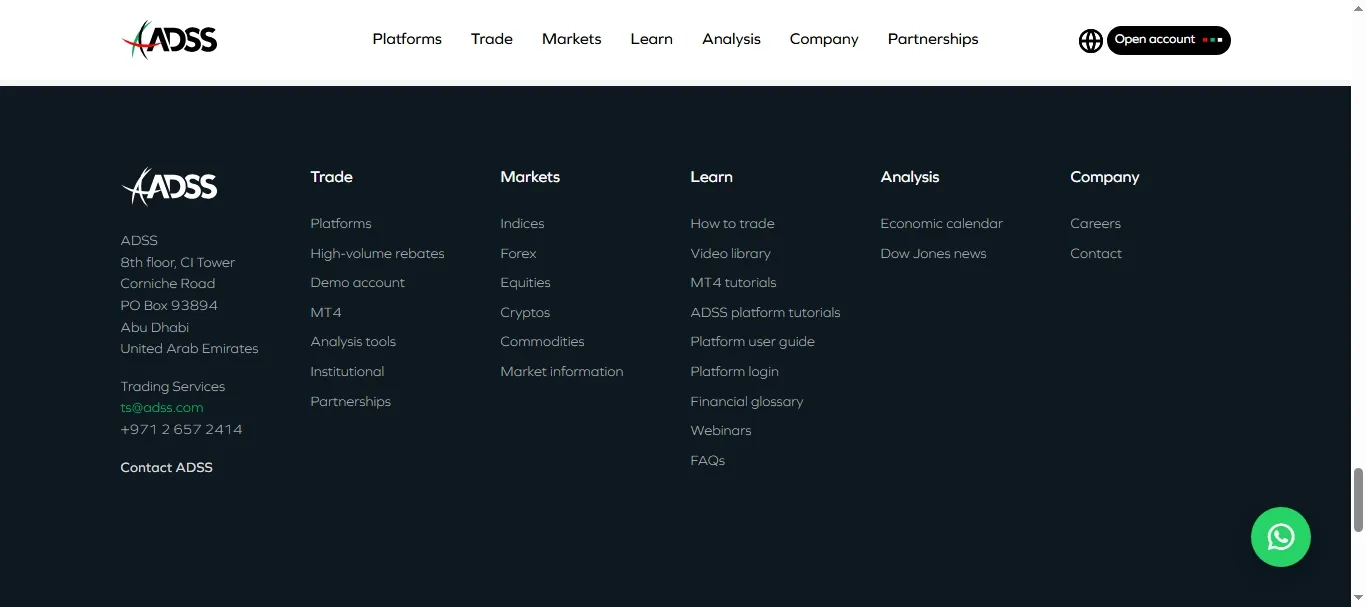Open the language globe selector
The width and height of the screenshot is (1366, 607).
[x=1091, y=40]
